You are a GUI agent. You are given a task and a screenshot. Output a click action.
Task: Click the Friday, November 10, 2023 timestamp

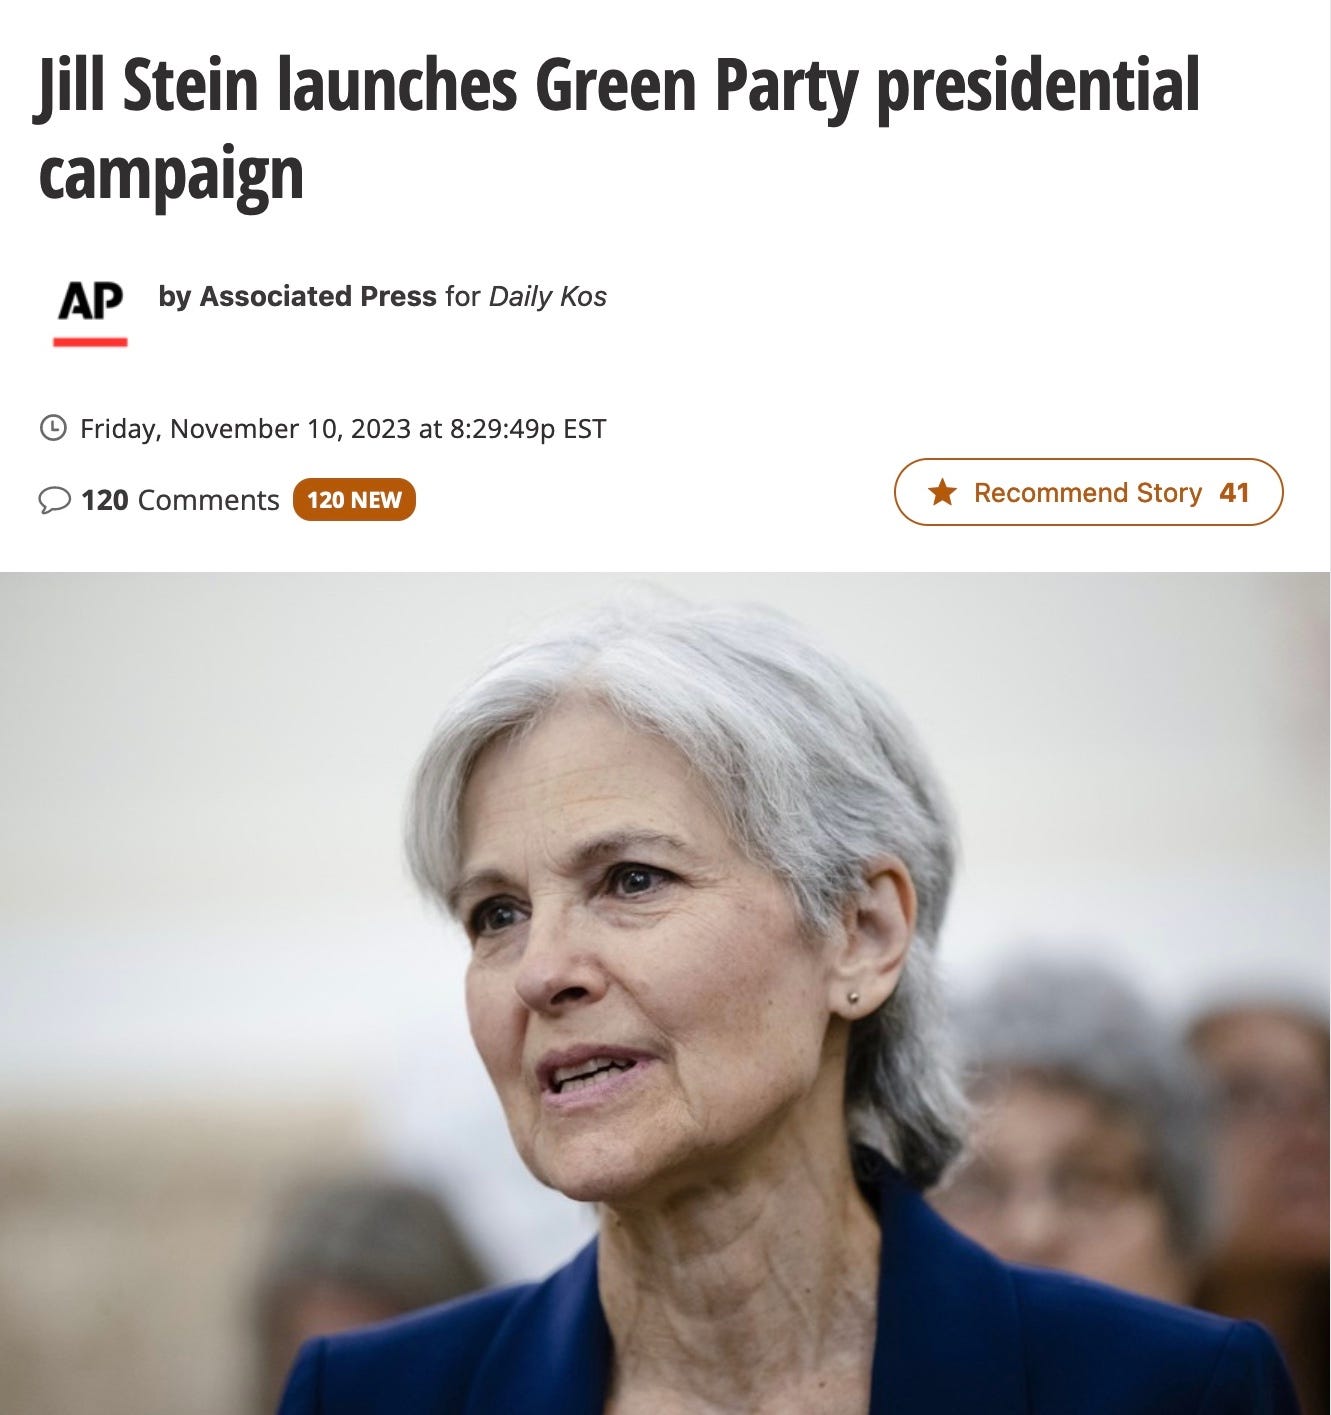click(x=245, y=429)
